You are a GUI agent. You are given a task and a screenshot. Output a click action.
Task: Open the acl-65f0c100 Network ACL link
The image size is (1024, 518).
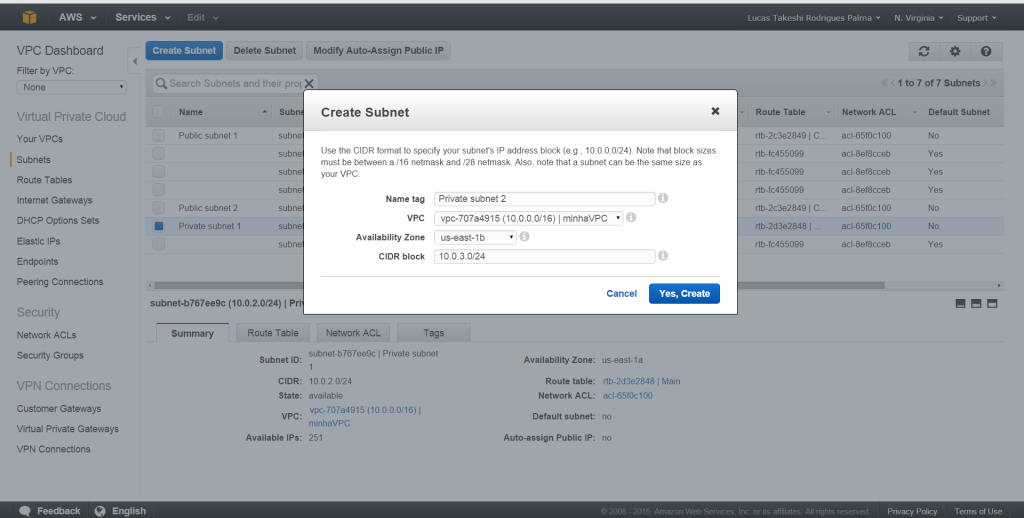628,396
